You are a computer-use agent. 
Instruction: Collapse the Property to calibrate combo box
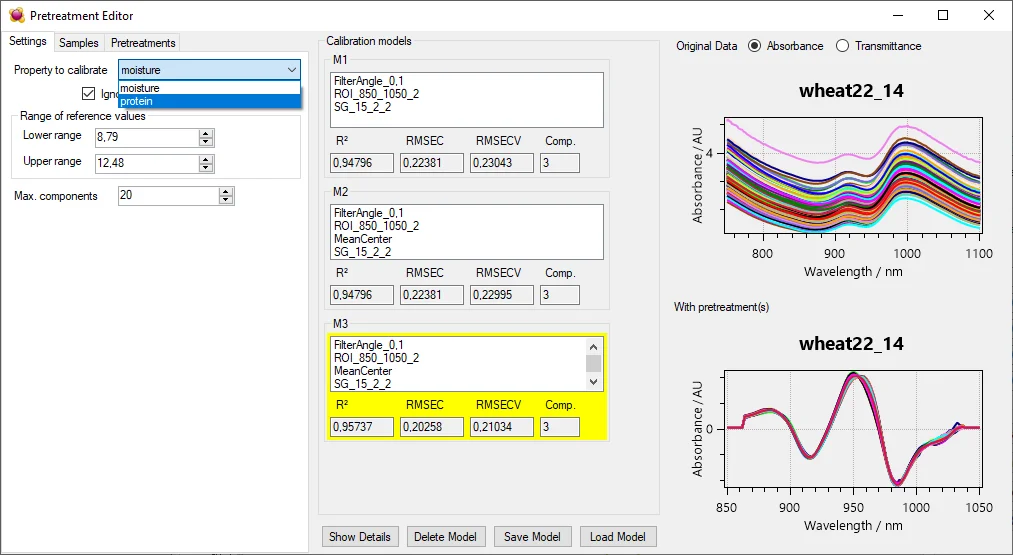291,70
